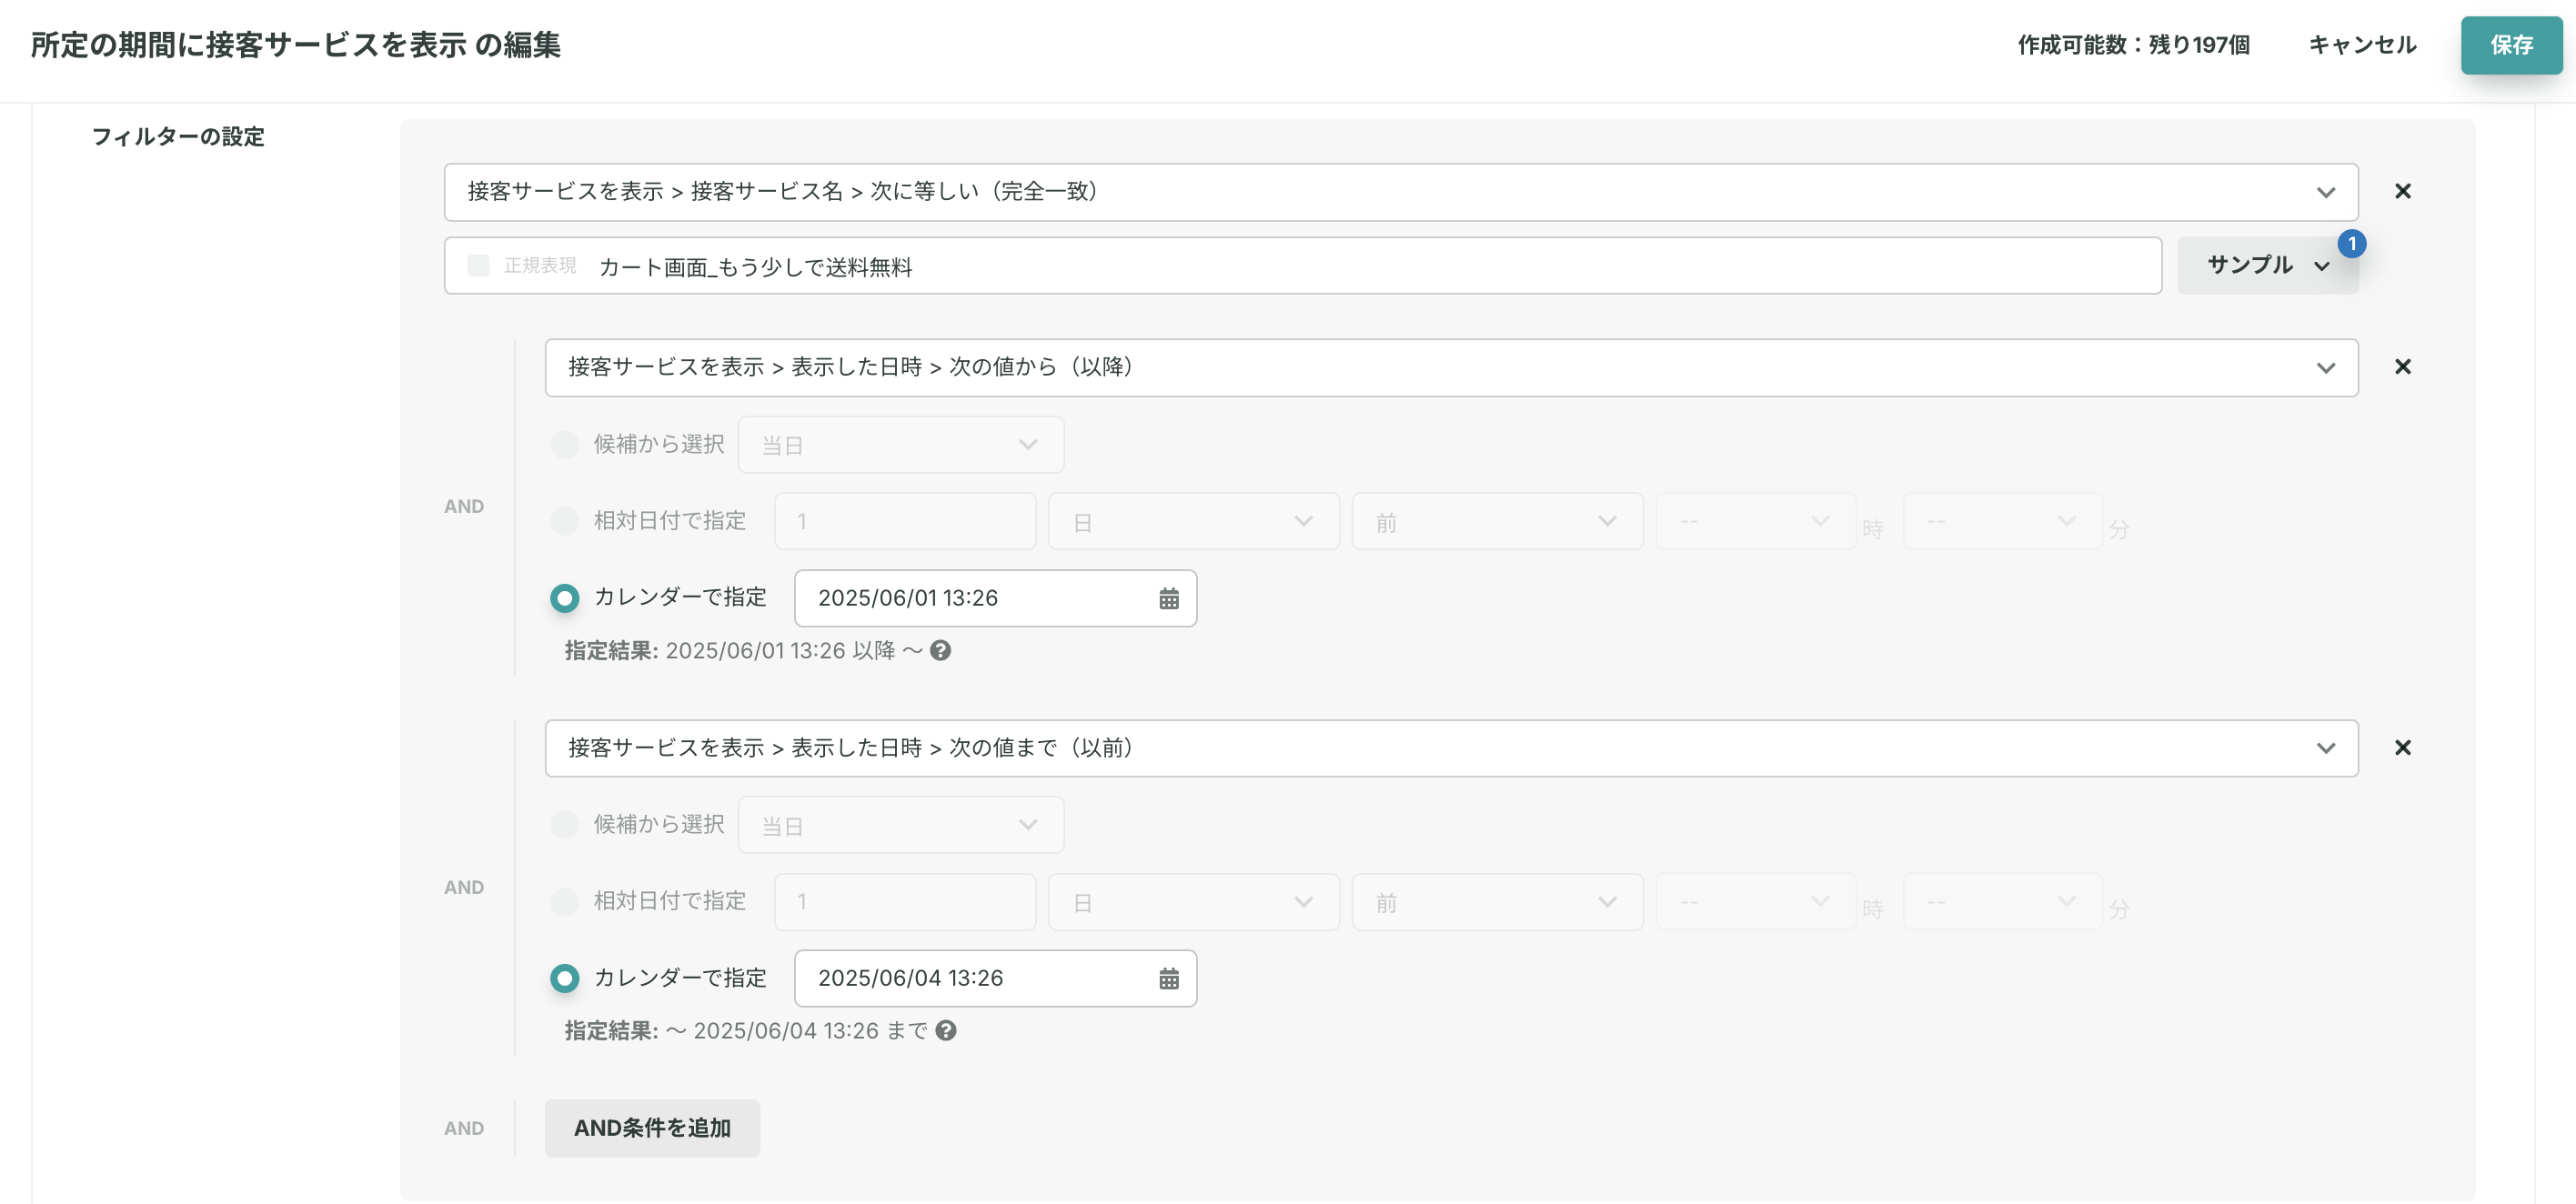Click the blue 1 badge on サンプル
The height and width of the screenshot is (1204, 2576).
(2351, 244)
